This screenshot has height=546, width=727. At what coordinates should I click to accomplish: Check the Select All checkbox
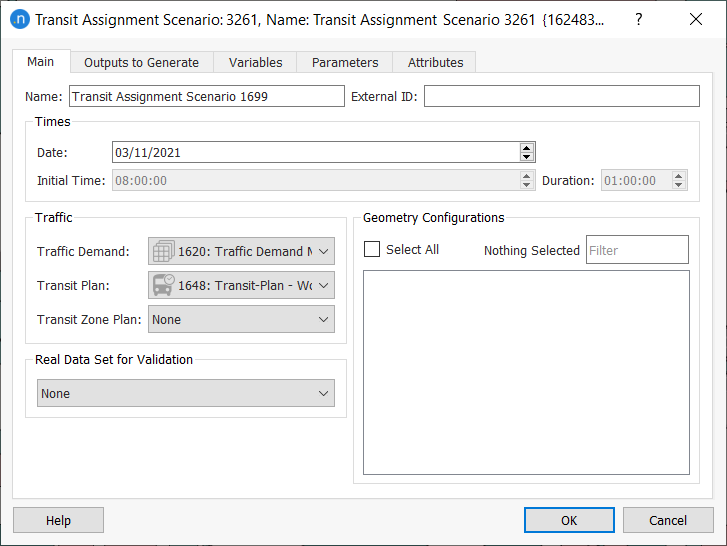point(372,249)
